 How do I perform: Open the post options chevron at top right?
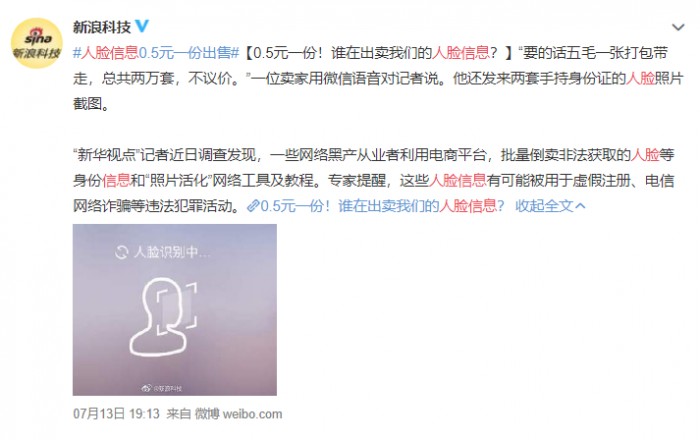[x=678, y=28]
